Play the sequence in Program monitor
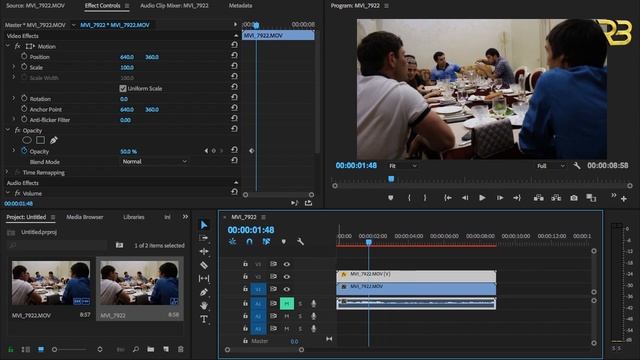The width and height of the screenshot is (640, 360). point(482,198)
